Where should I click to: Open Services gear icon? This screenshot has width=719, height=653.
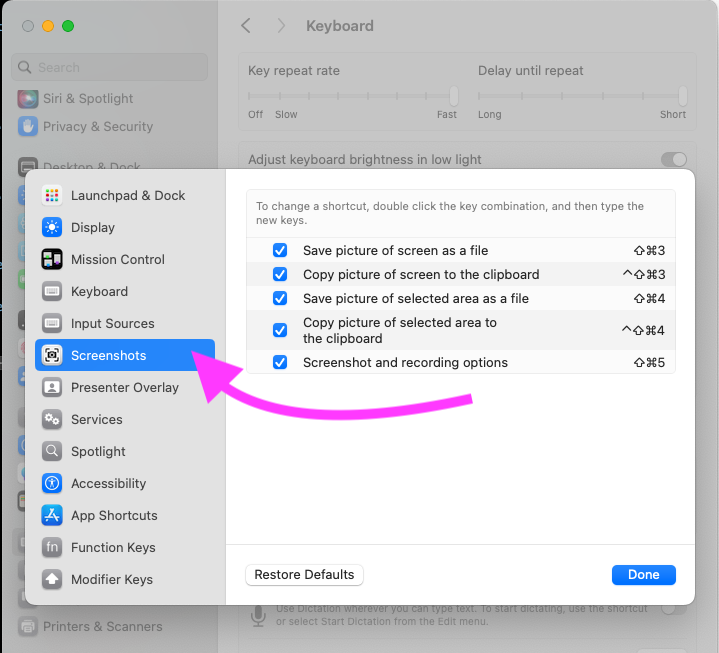pos(53,420)
